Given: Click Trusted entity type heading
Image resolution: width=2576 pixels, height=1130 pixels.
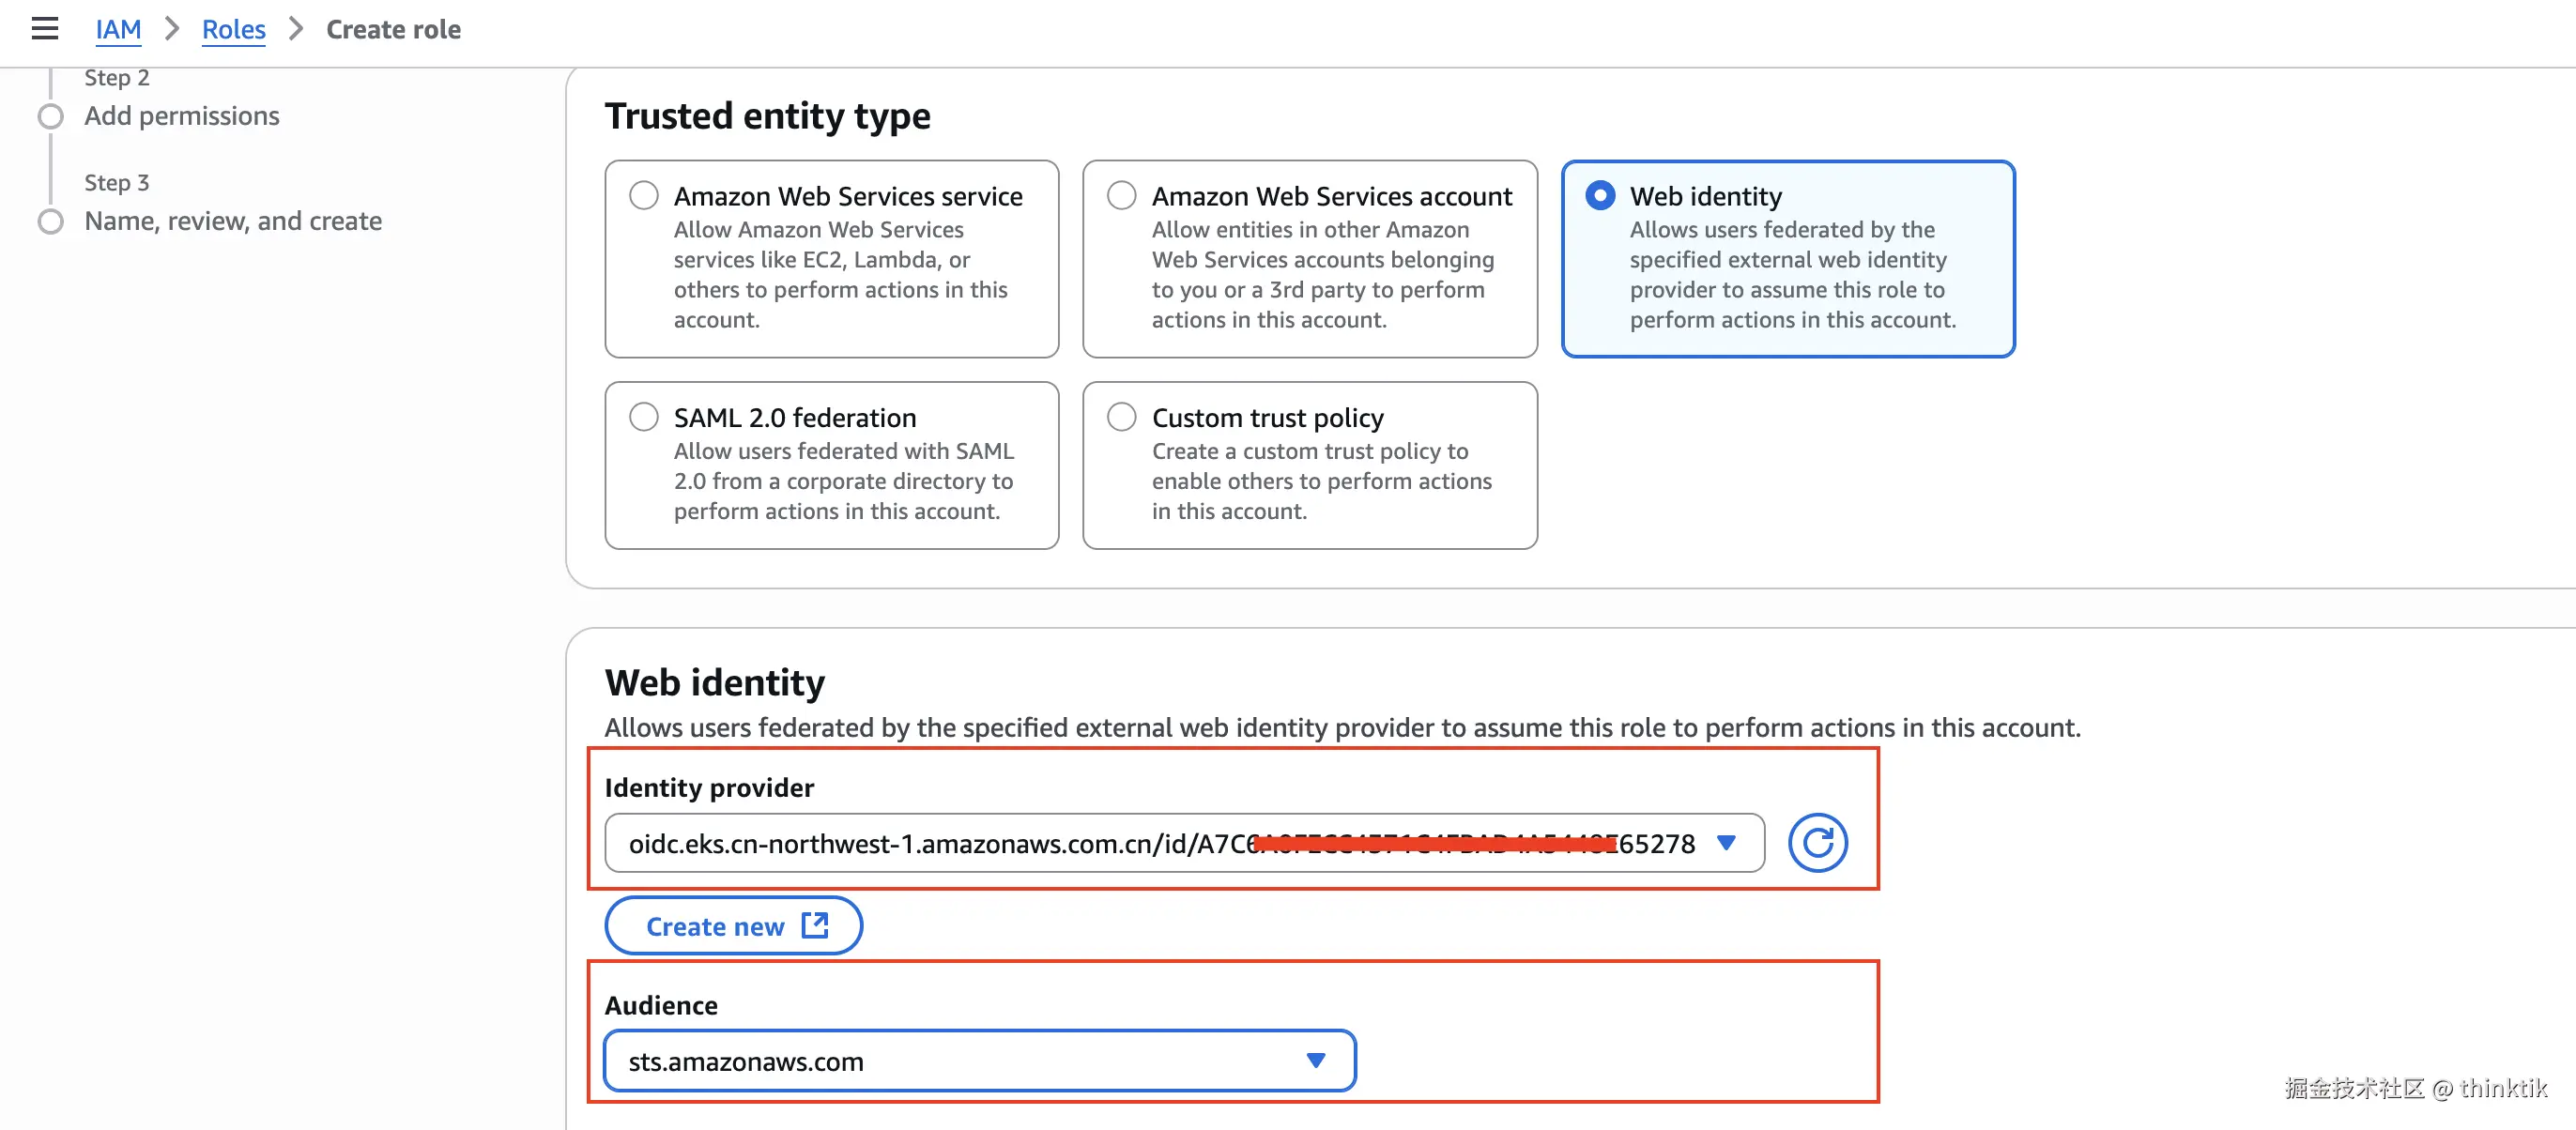Looking at the screenshot, I should pyautogui.click(x=767, y=116).
